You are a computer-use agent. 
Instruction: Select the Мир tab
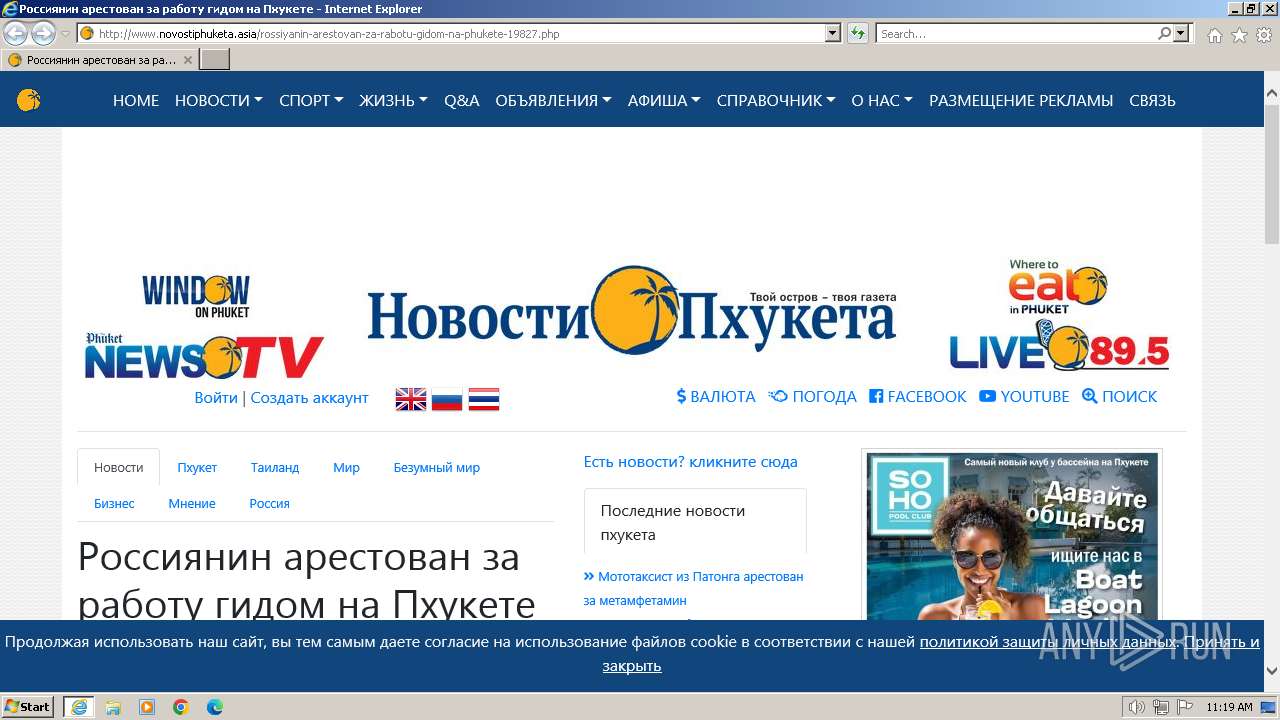(346, 467)
